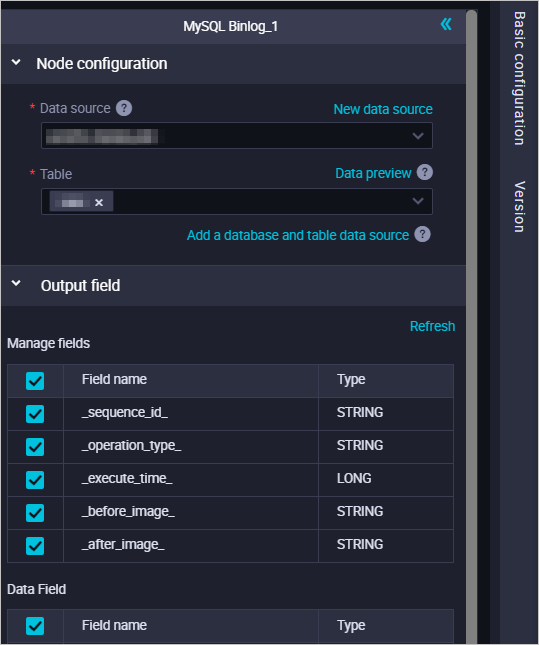This screenshot has height=645, width=539.
Task: Click the Node configuration heading text
Action: point(102,64)
